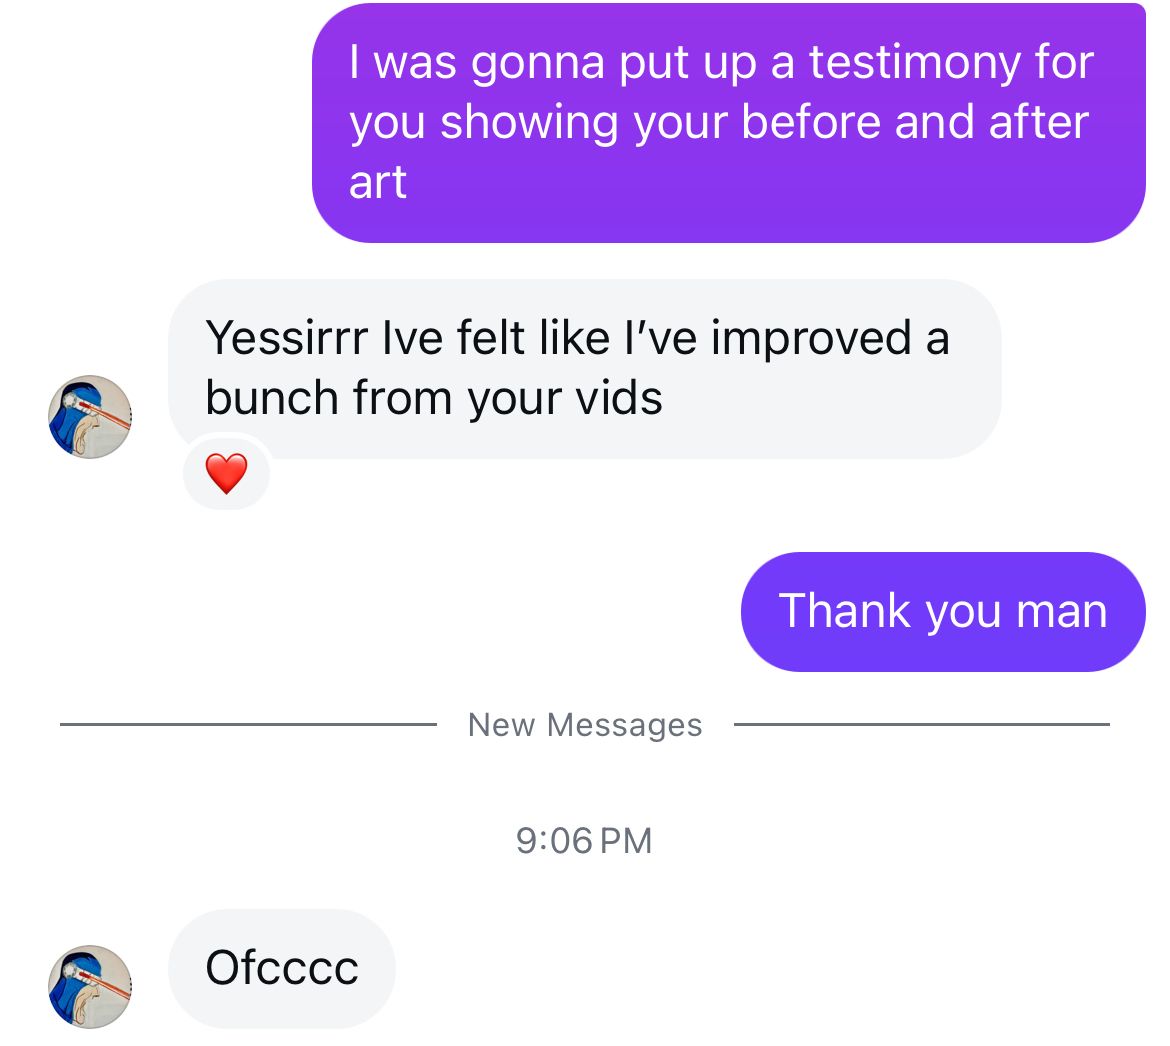1170x1046 pixels.
Task: Open sender's avatar beside Ofcccc message
Action: (x=90, y=986)
